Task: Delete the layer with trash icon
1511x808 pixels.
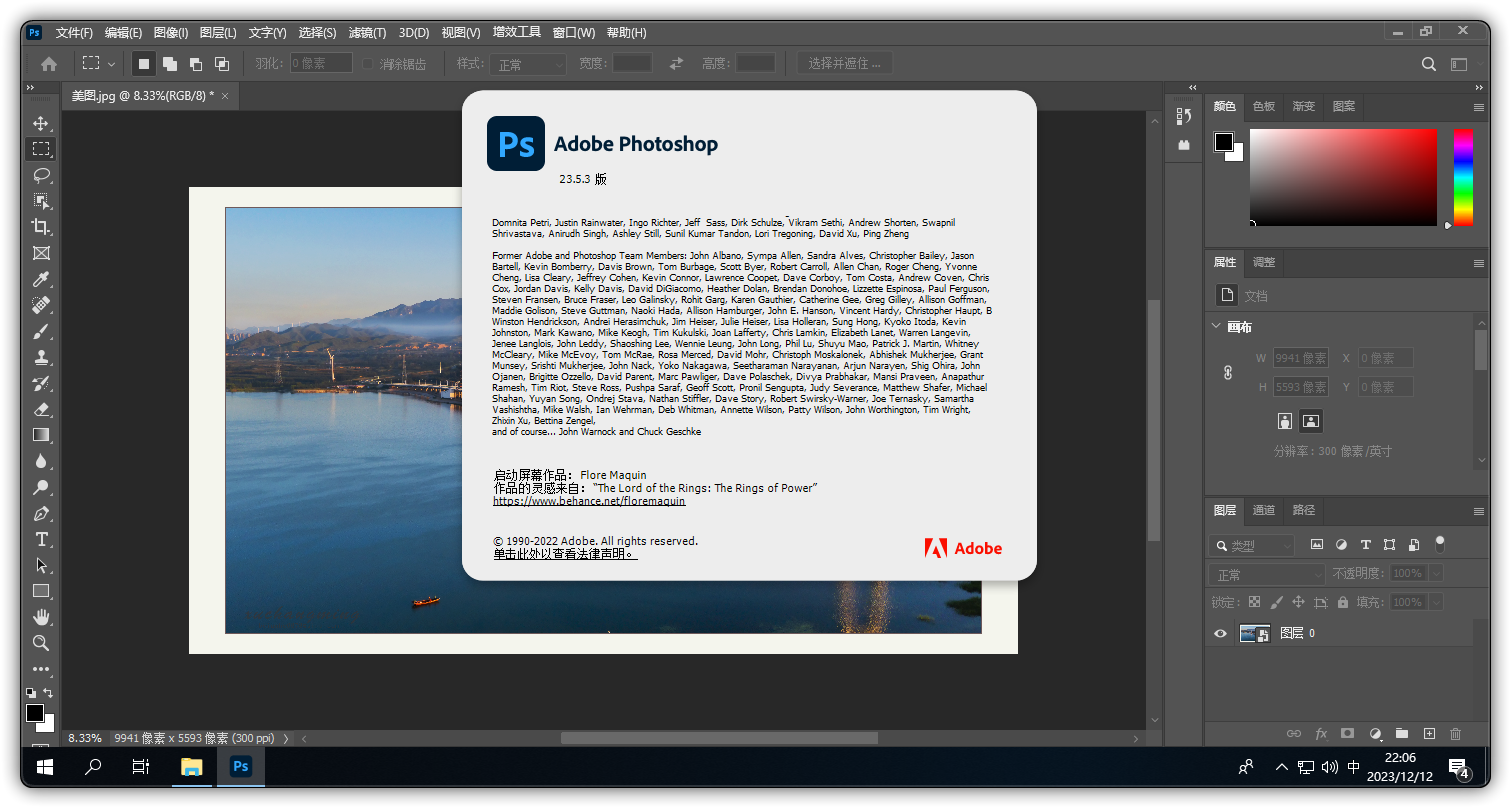Action: pos(1455,733)
